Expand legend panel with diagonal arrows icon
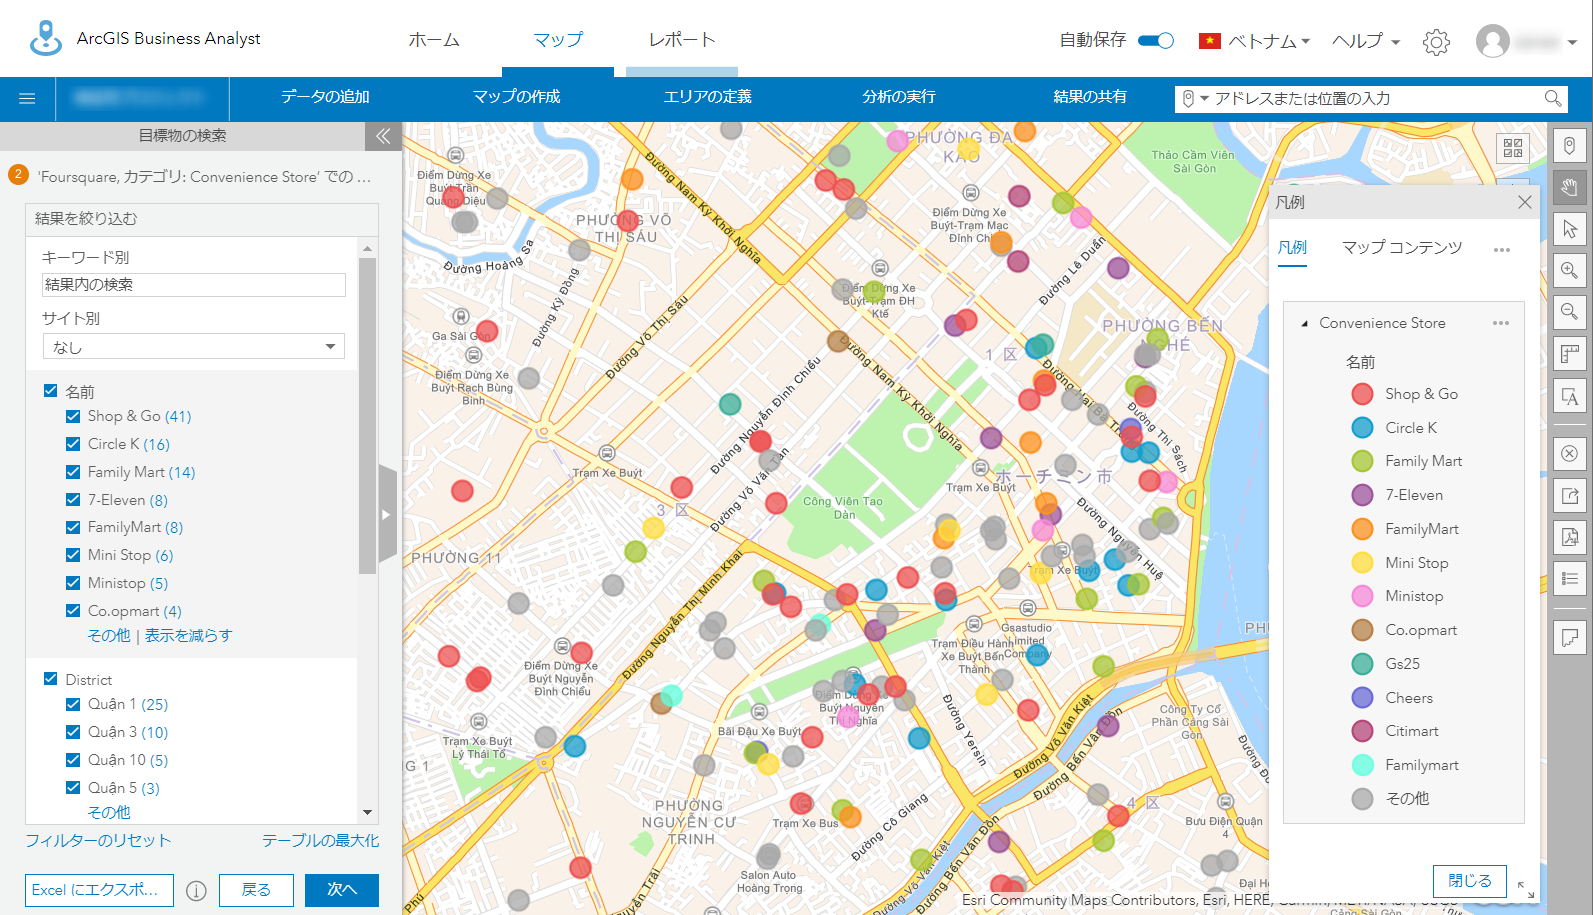The width and height of the screenshot is (1593, 915). click(1526, 889)
